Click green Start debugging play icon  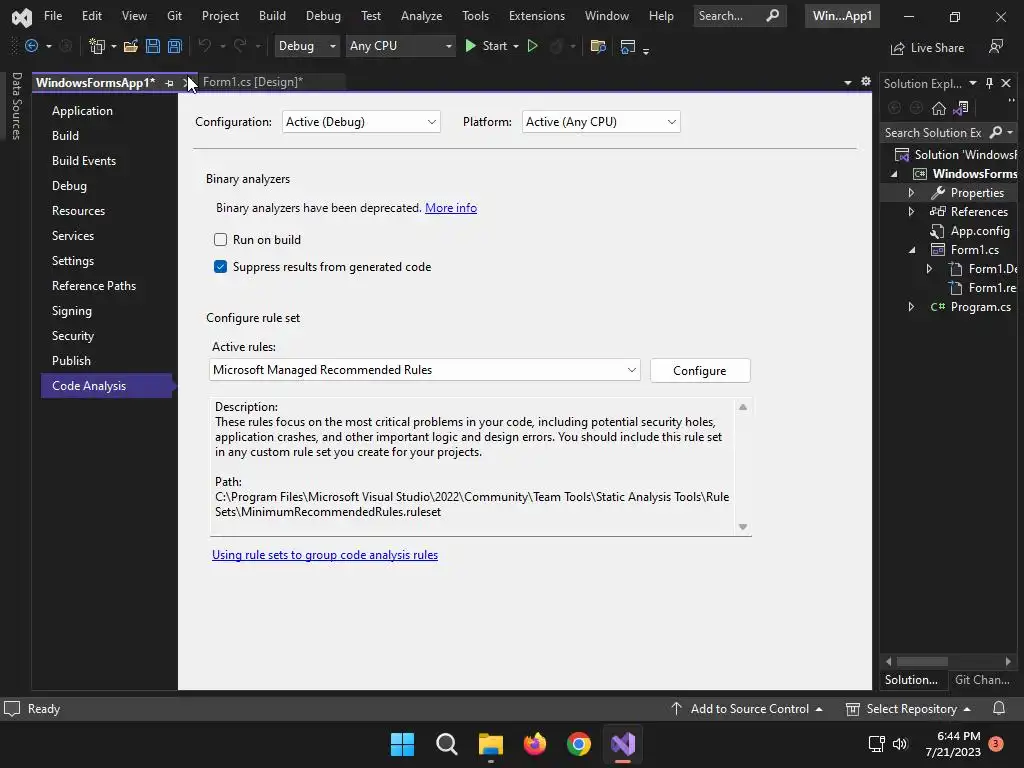coord(470,46)
